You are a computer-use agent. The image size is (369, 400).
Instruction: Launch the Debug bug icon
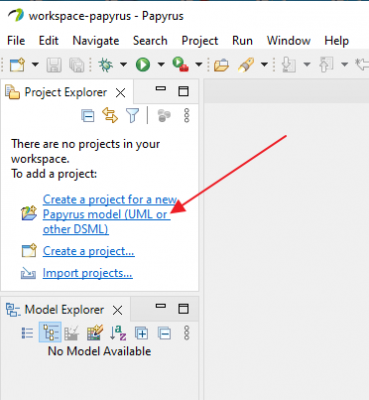pyautogui.click(x=106, y=64)
